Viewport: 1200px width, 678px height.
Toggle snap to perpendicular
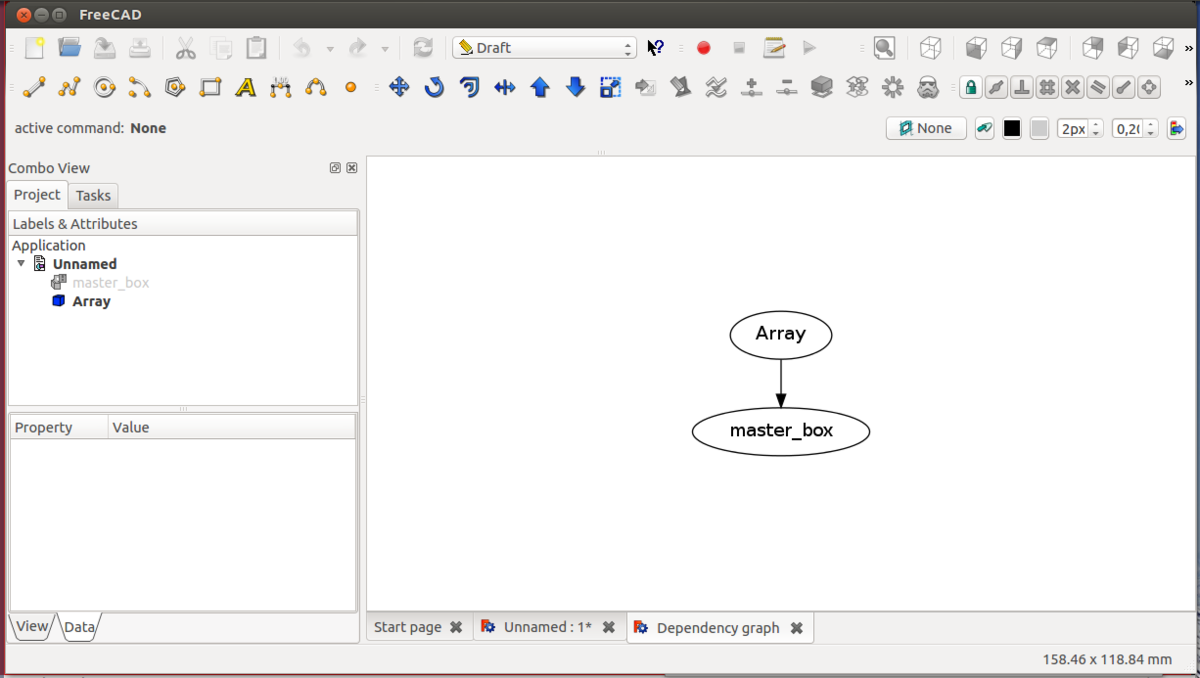[1021, 88]
